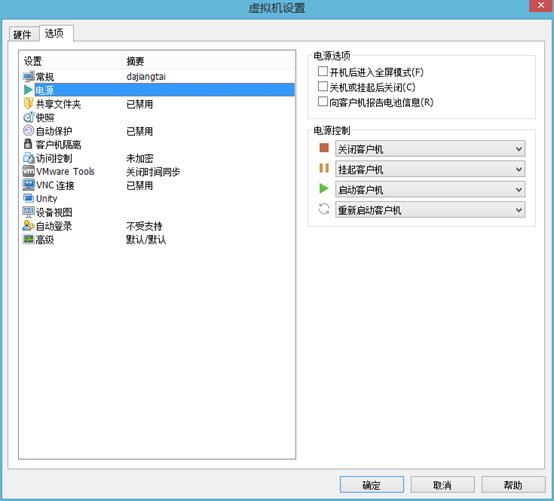Select the 共享文件夹 row label
The width and height of the screenshot is (554, 501).
[58, 104]
